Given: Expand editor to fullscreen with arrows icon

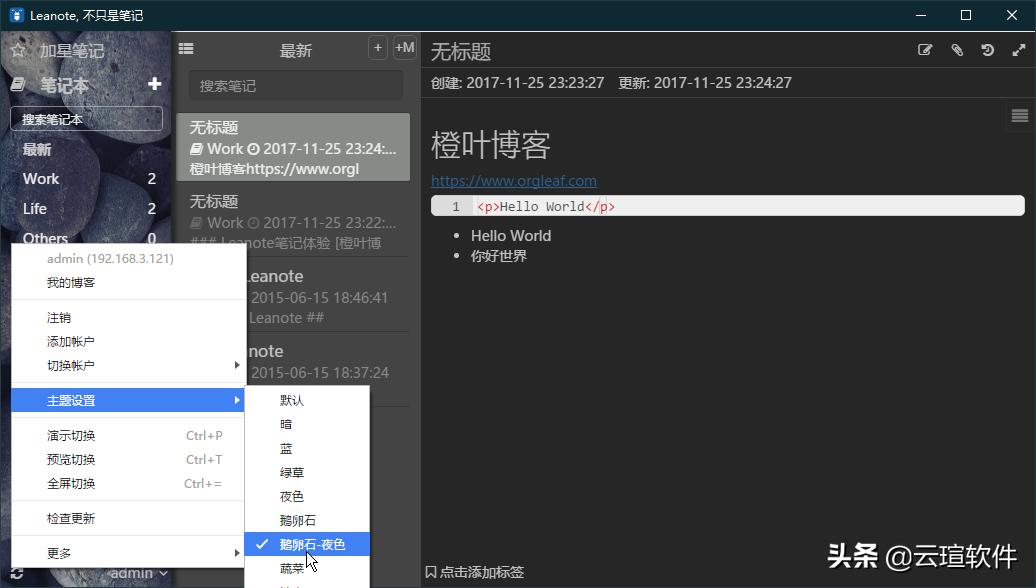Looking at the screenshot, I should [x=1019, y=49].
